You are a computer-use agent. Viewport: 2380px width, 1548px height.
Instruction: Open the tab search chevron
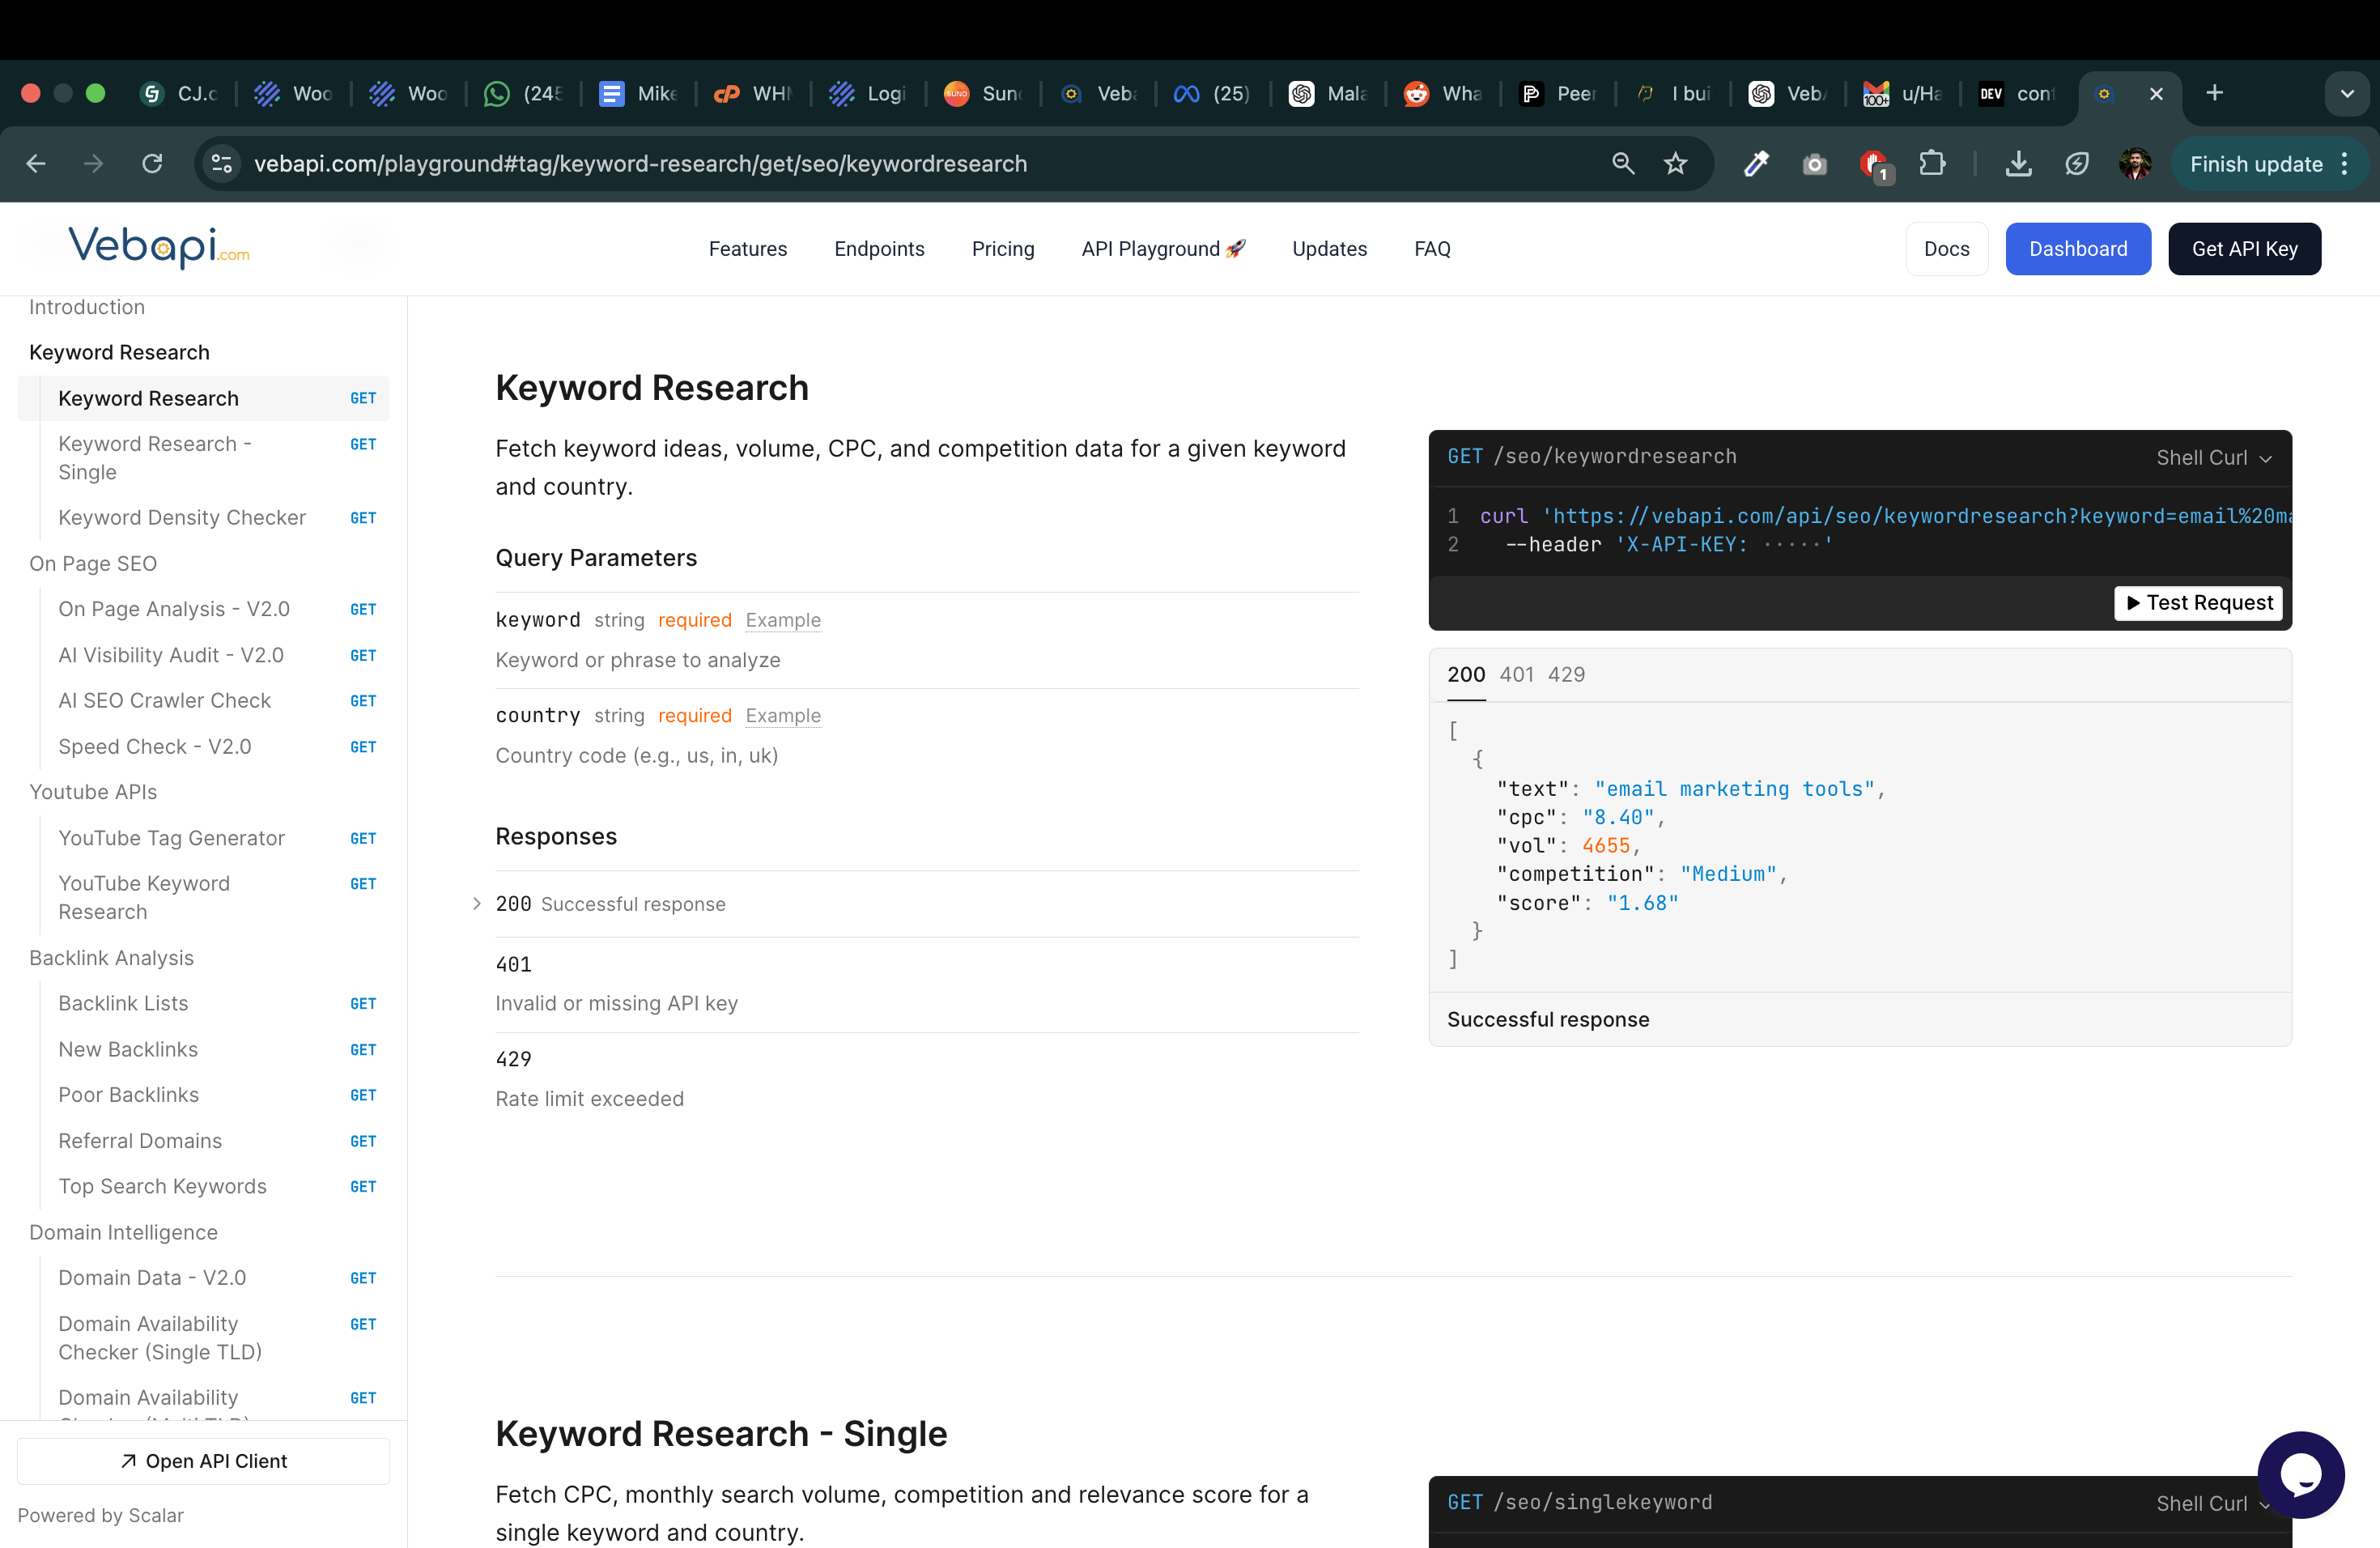click(x=2347, y=93)
